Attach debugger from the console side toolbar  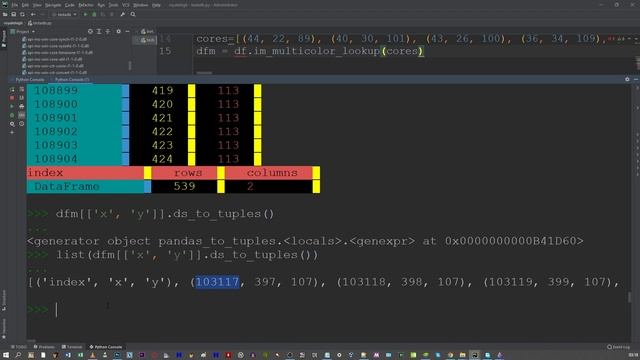12,115
